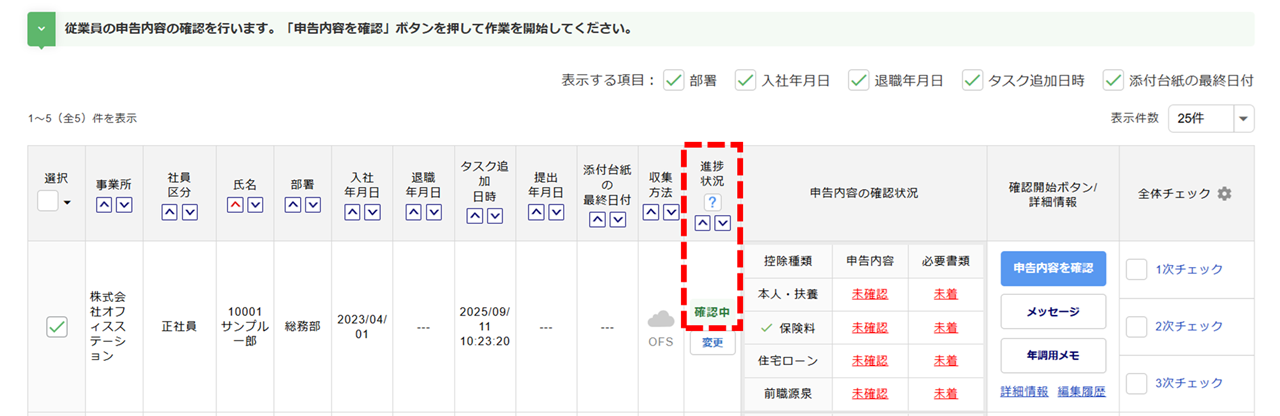This screenshot has height=416, width=1280.
Task: Click the 変更 status button
Action: click(x=713, y=342)
